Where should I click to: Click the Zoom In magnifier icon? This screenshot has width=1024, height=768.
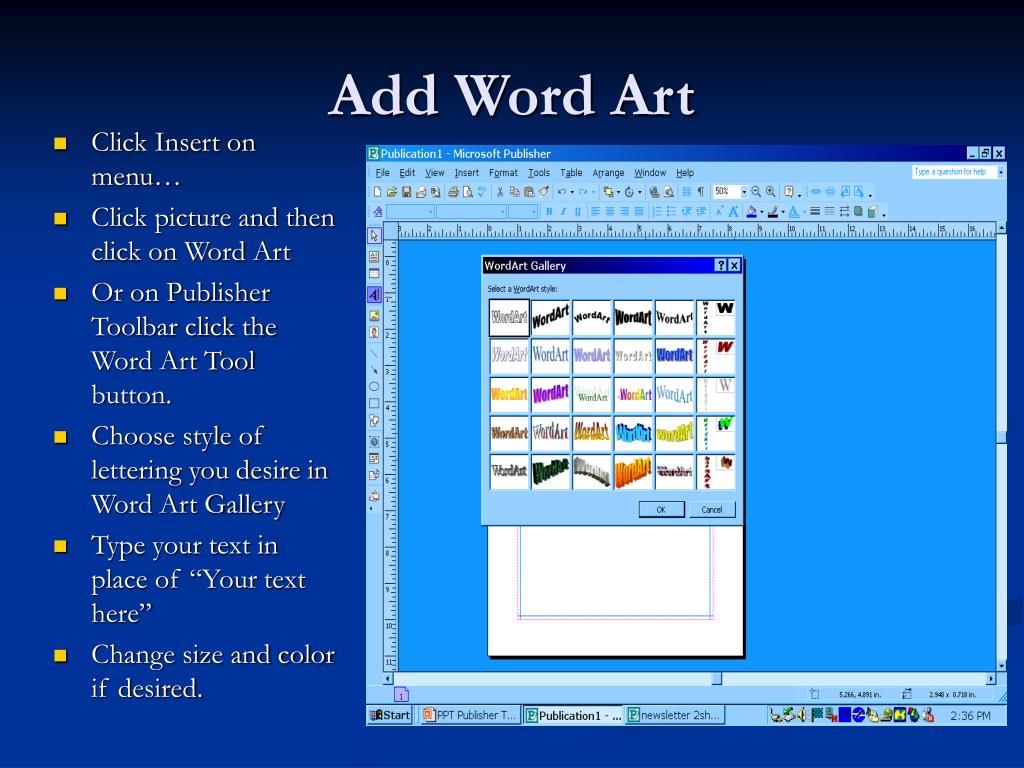pyautogui.click(x=771, y=191)
